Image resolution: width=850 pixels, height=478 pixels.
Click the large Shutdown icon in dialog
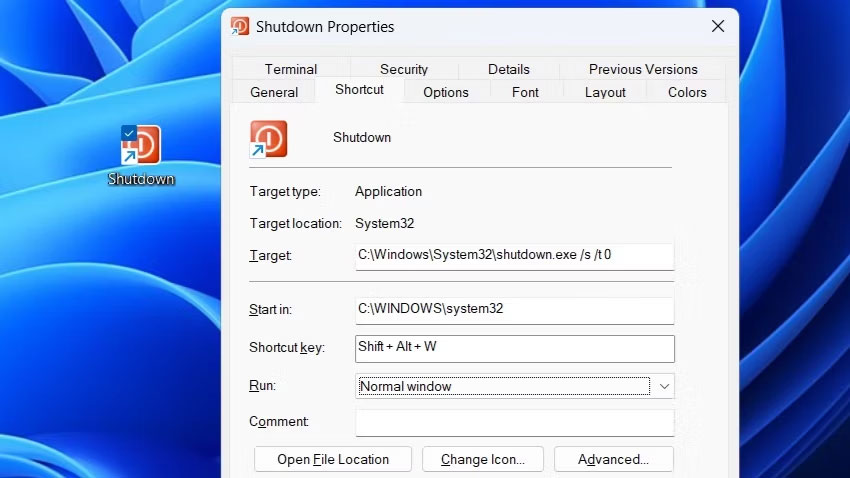click(x=269, y=139)
